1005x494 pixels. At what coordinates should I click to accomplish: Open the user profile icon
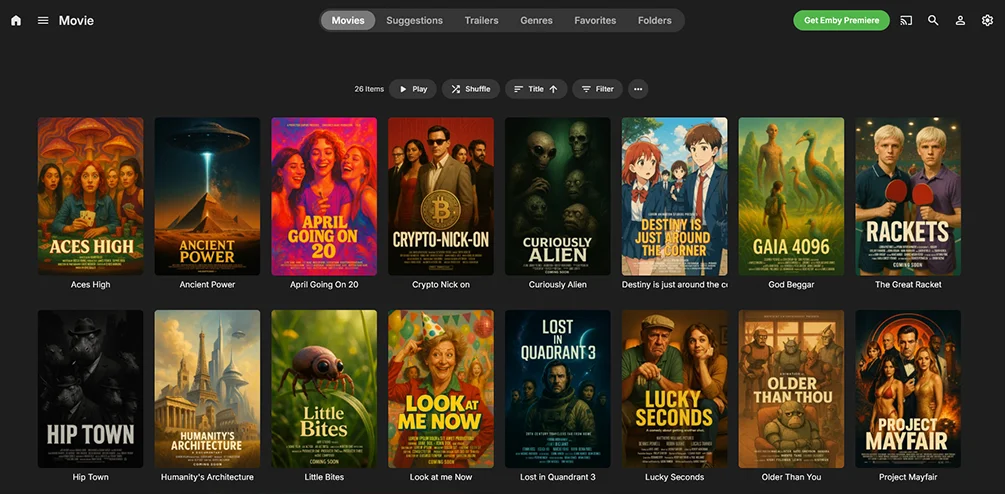(960, 20)
